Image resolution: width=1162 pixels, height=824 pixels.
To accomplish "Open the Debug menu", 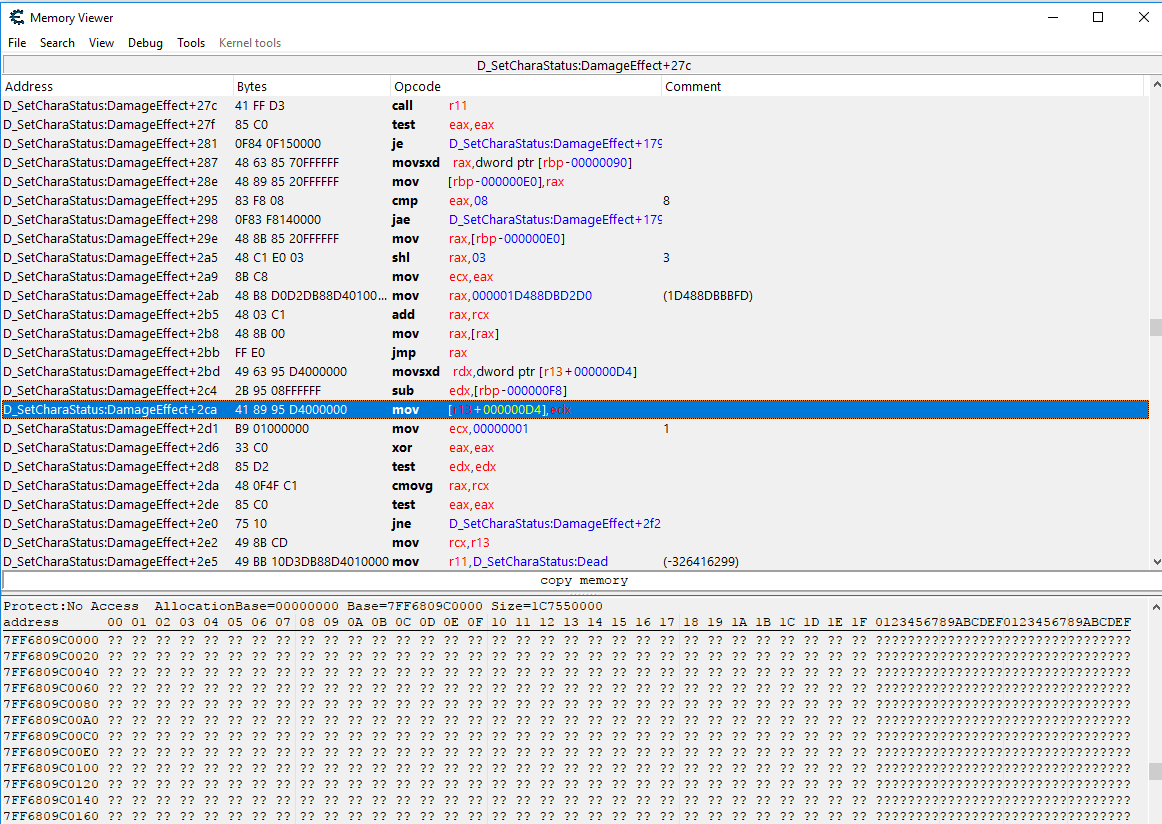I will (145, 43).
